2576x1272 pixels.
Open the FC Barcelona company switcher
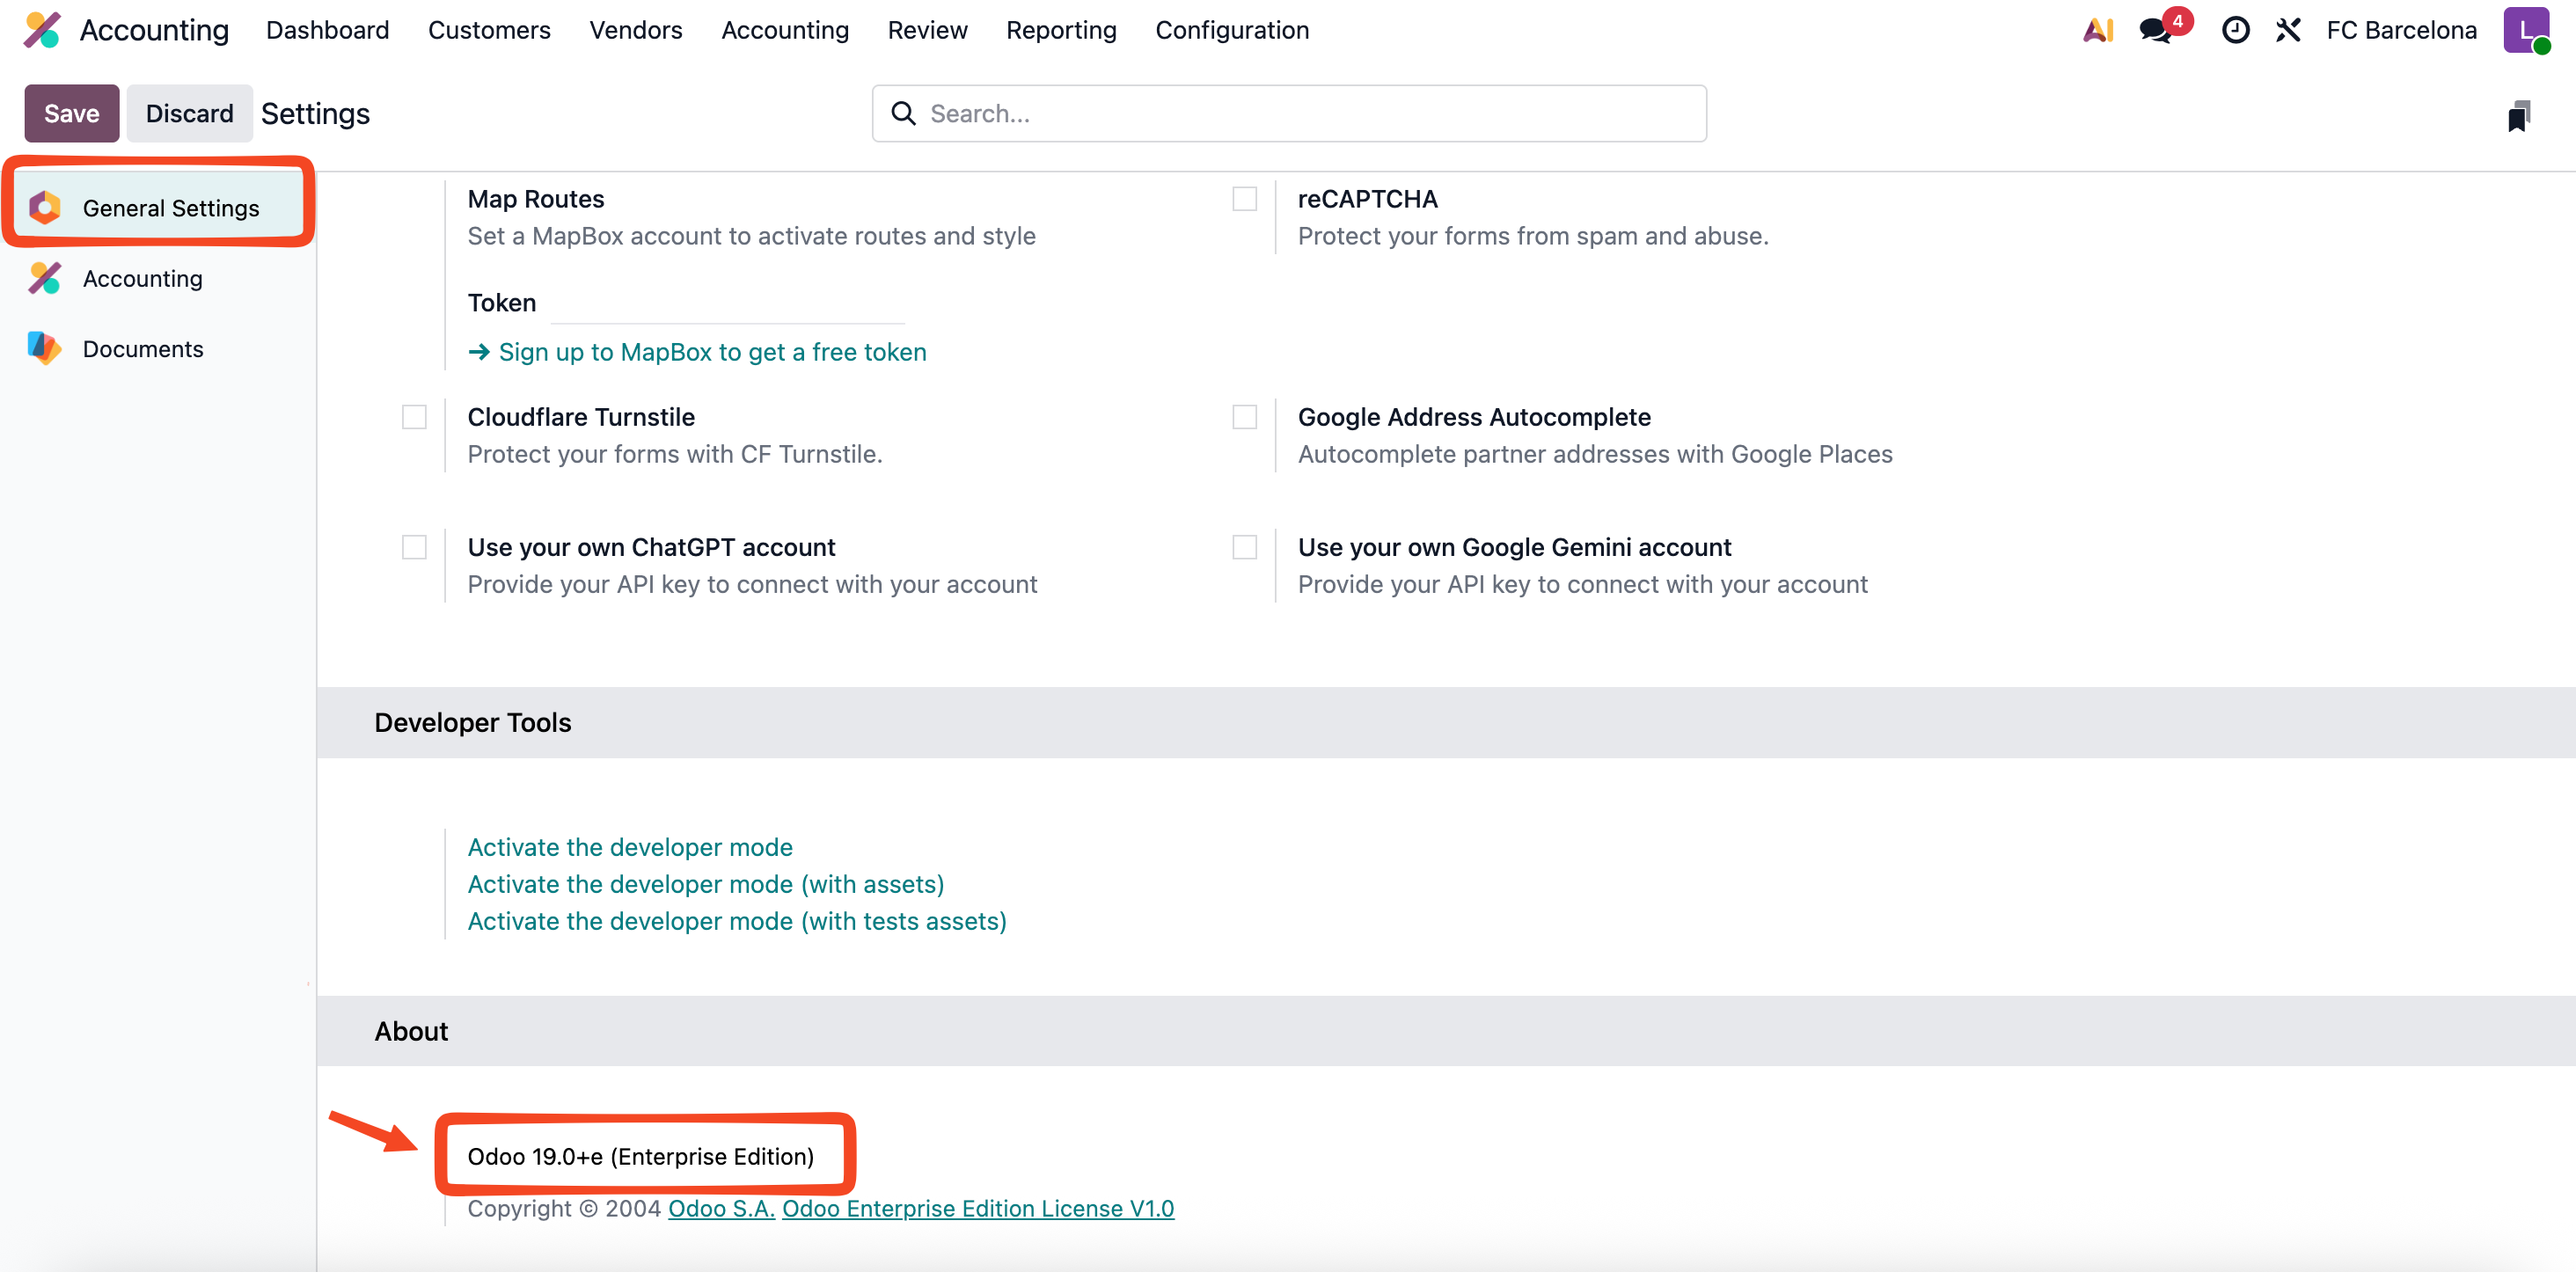tap(2400, 30)
